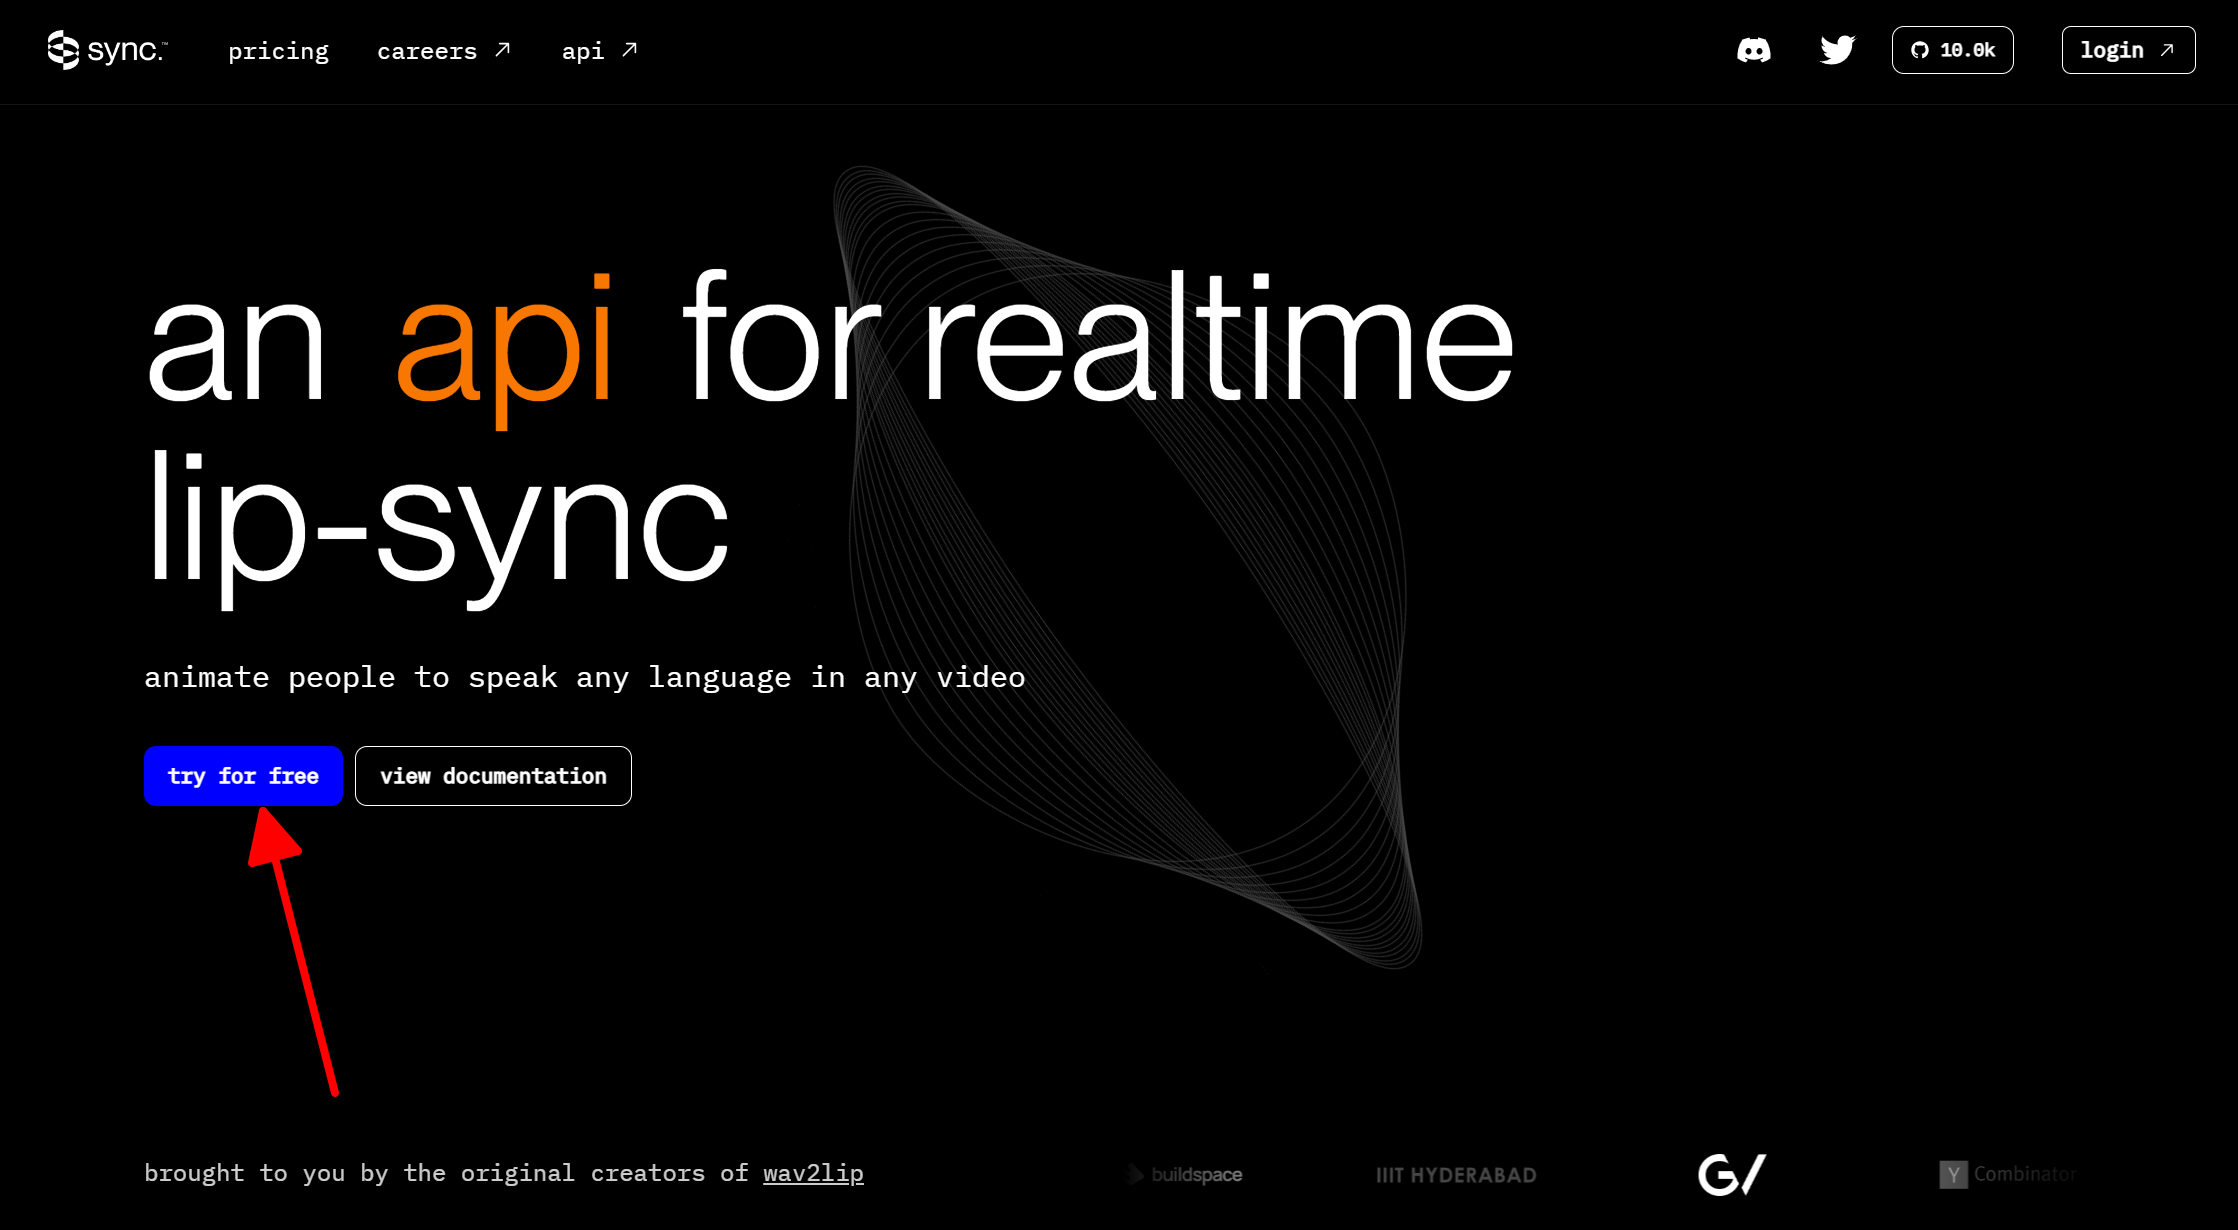The image size is (2238, 1230).
Task: Open the Discord community icon
Action: tap(1755, 50)
